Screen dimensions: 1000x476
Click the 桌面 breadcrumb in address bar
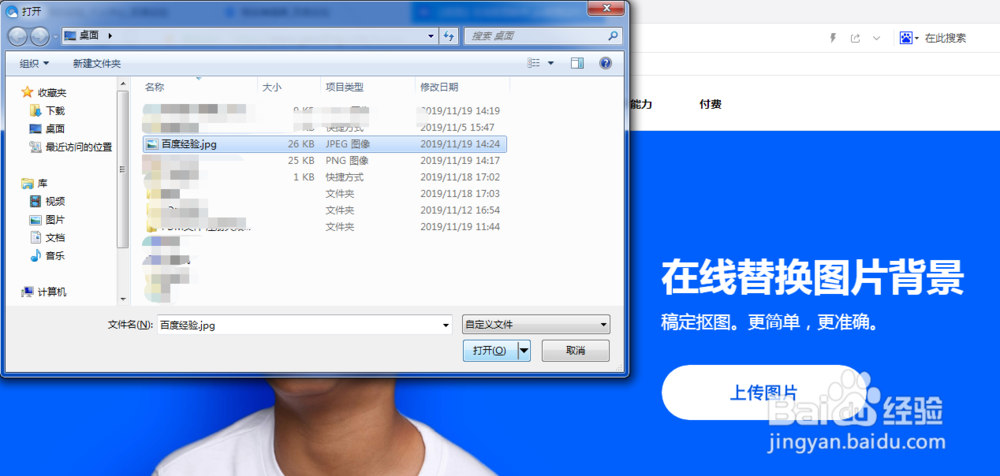(89, 36)
